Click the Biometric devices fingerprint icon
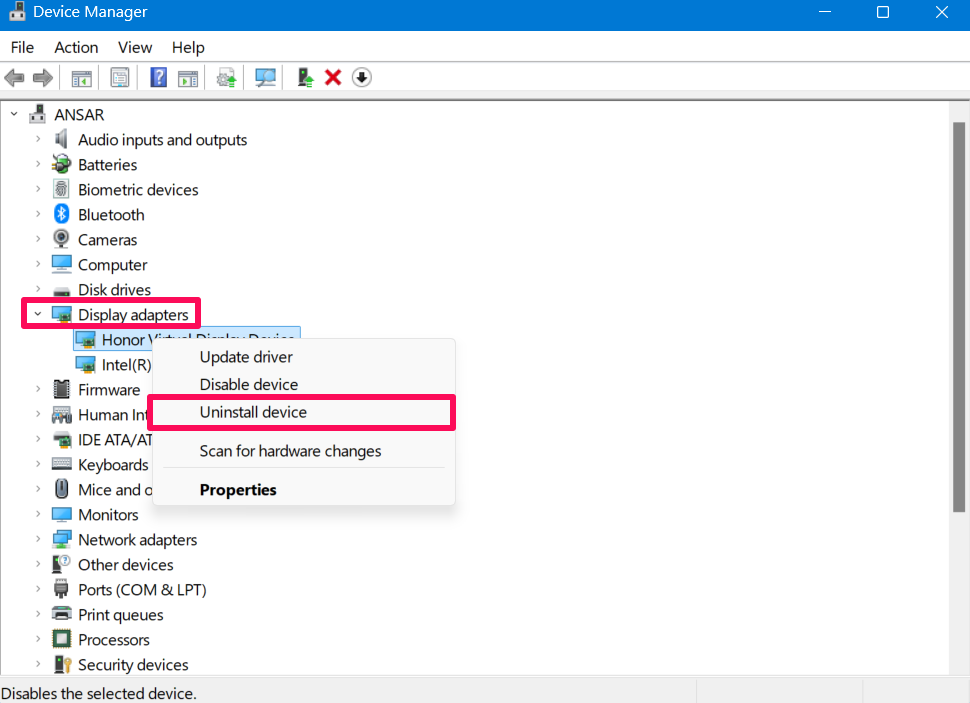This screenshot has width=970, height=703. (61, 189)
